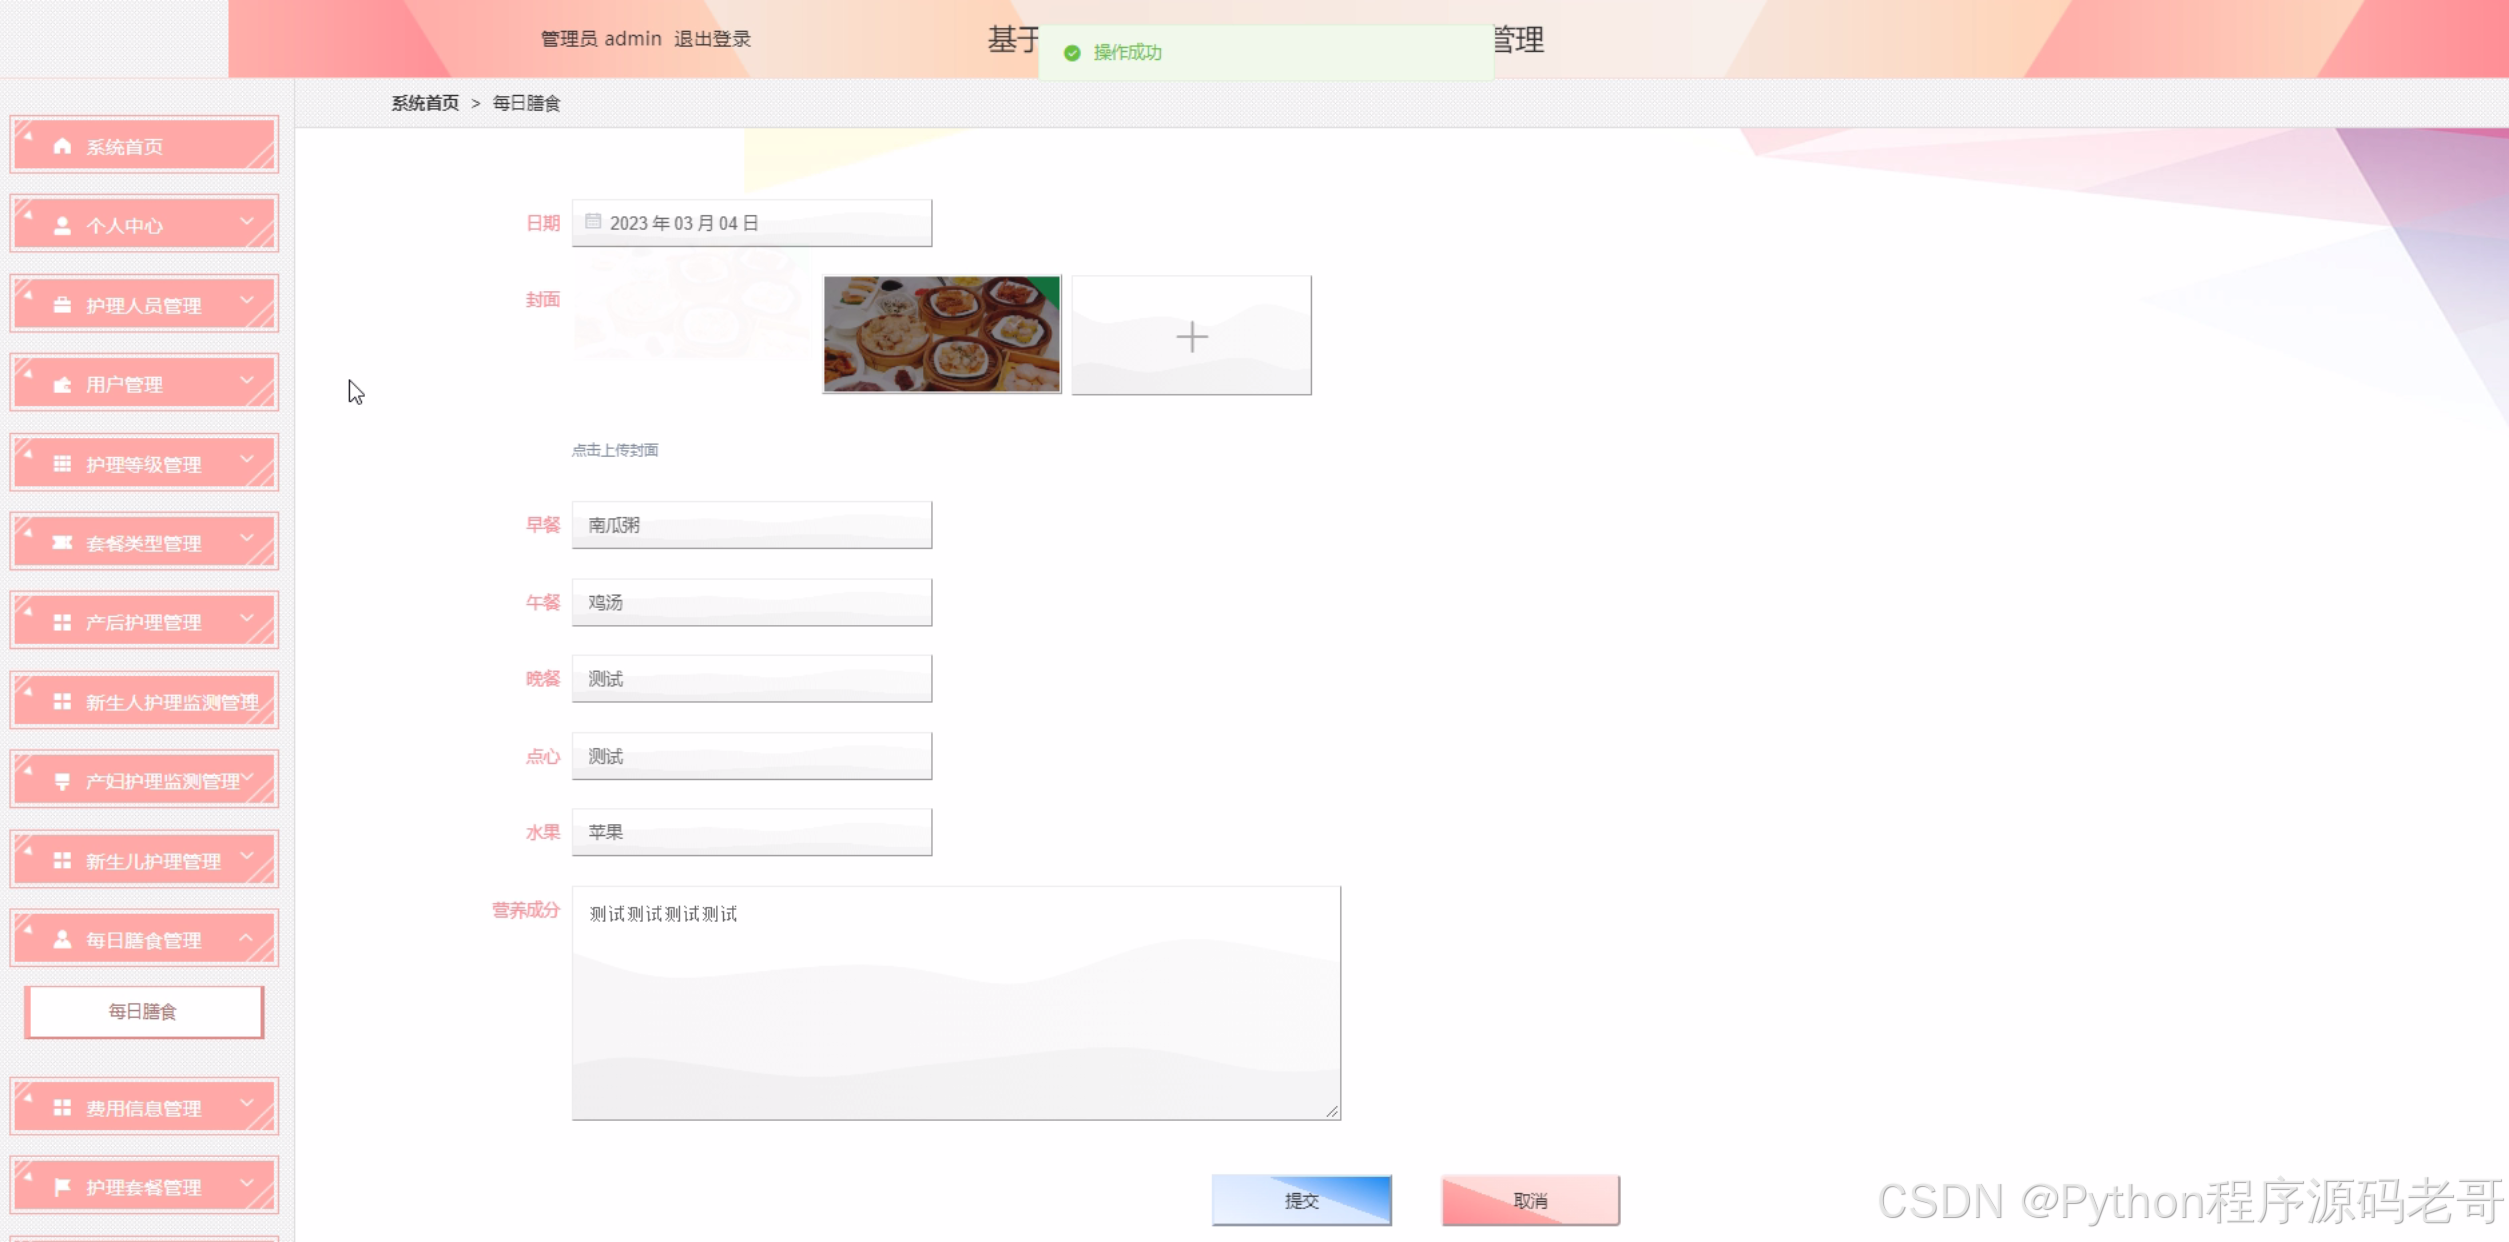
Task: Click the uploaded dim sum cover thumbnail
Action: [941, 334]
